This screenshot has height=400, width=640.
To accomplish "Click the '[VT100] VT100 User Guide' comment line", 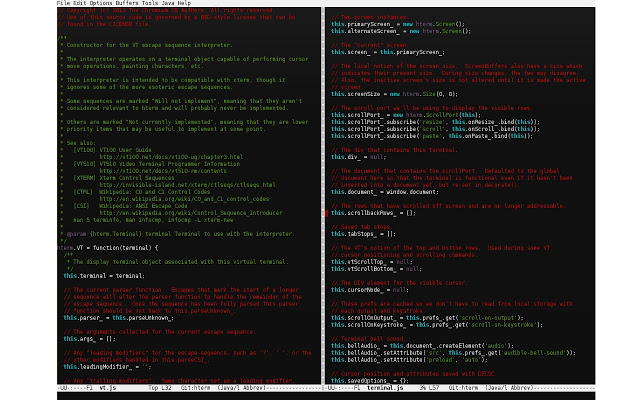I will click(x=112, y=150).
